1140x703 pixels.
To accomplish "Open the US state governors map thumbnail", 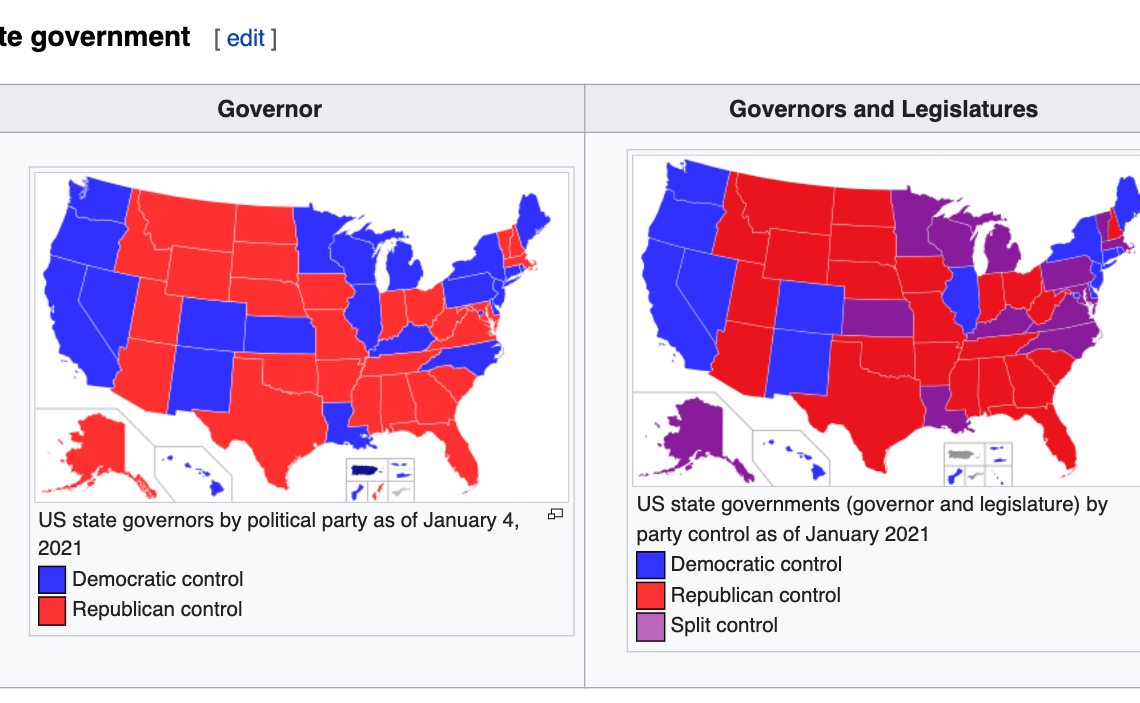I will coord(302,337).
